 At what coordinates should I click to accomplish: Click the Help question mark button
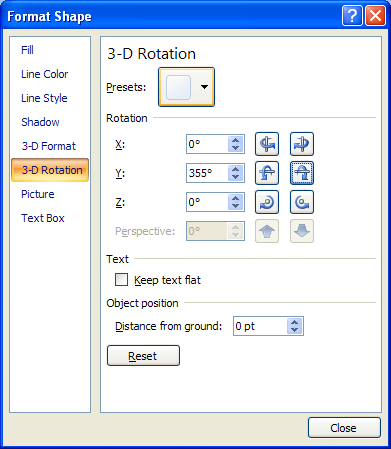(x=352, y=16)
